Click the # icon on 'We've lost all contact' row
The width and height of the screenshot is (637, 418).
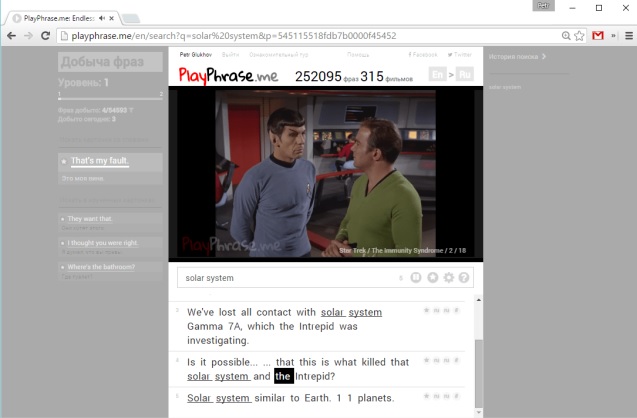click(456, 310)
